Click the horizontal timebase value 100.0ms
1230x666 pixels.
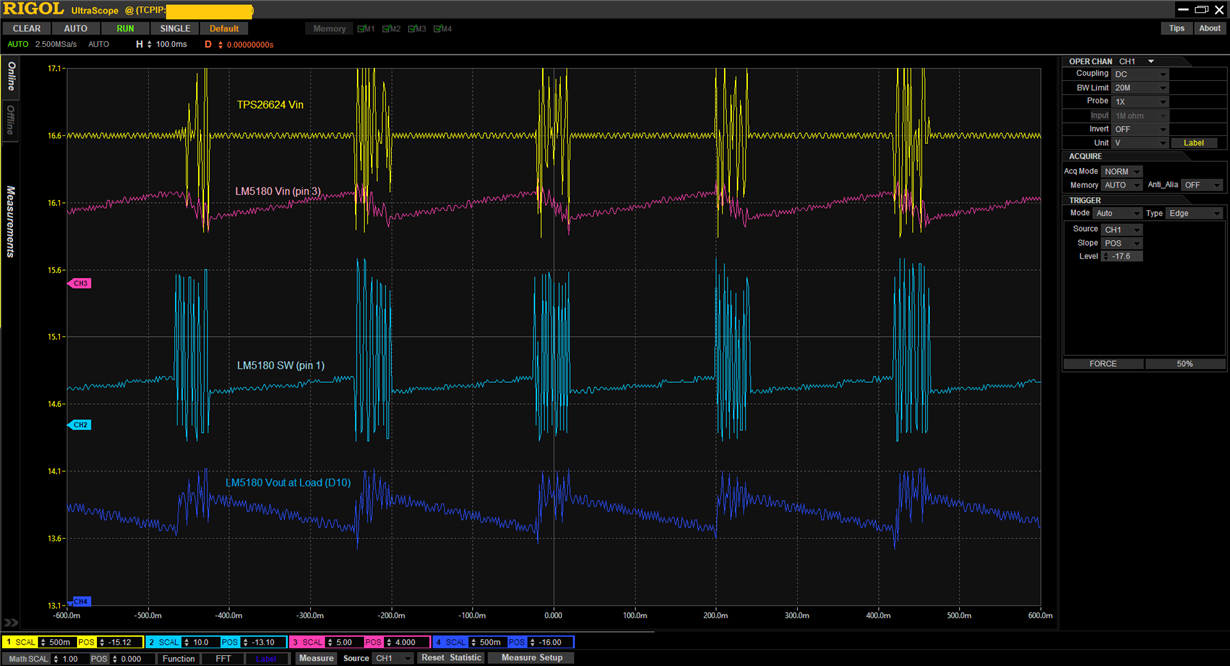(x=171, y=44)
